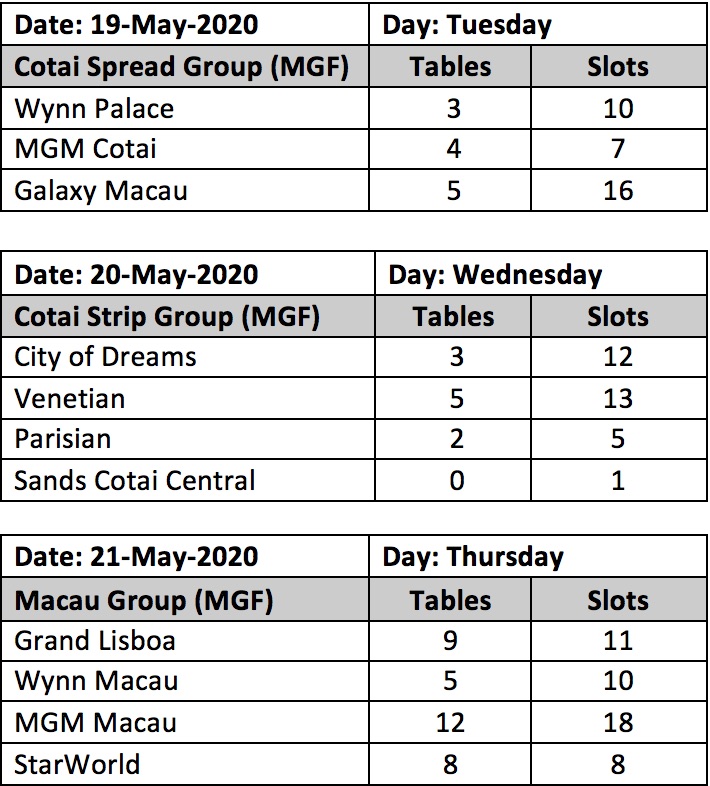Select Grand Lisboa tables value 9
710x786 pixels.
coord(450,641)
